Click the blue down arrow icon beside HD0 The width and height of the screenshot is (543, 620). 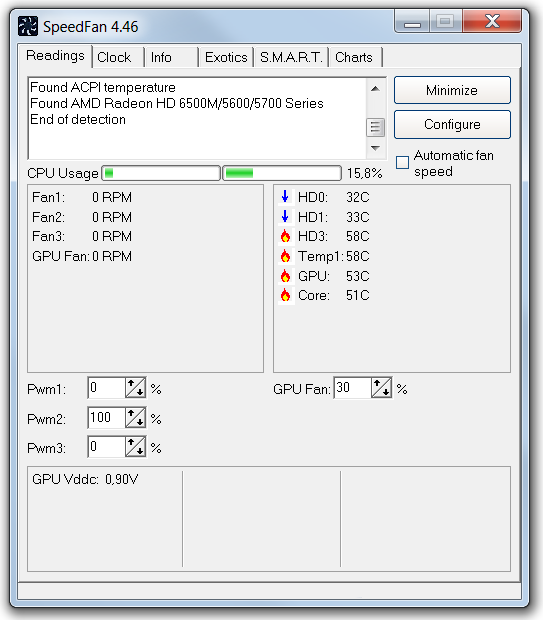click(285, 197)
